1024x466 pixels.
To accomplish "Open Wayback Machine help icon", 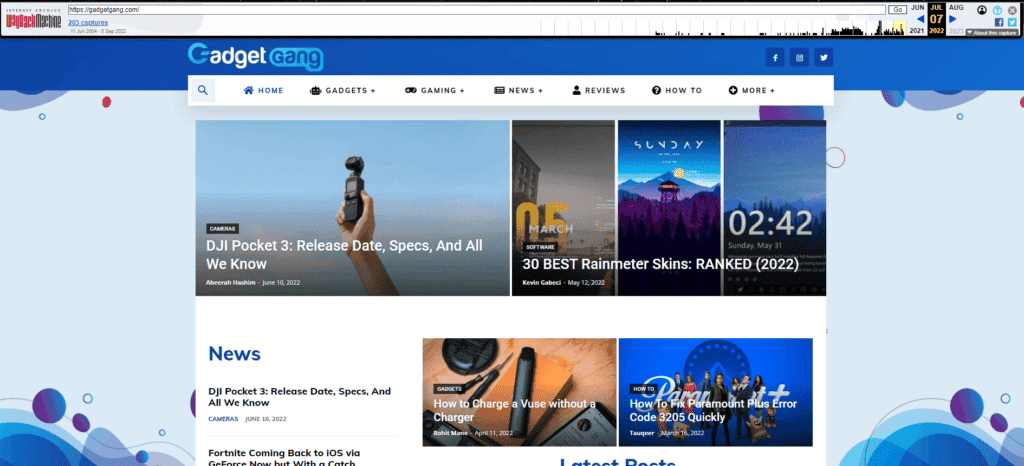I will [x=997, y=10].
